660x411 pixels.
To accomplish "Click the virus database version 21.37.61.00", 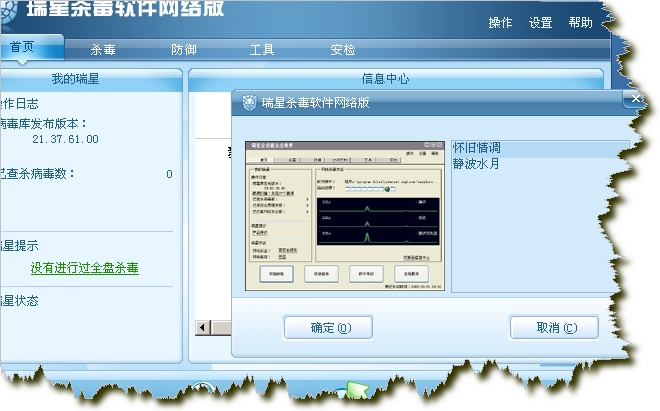I will click(65, 139).
